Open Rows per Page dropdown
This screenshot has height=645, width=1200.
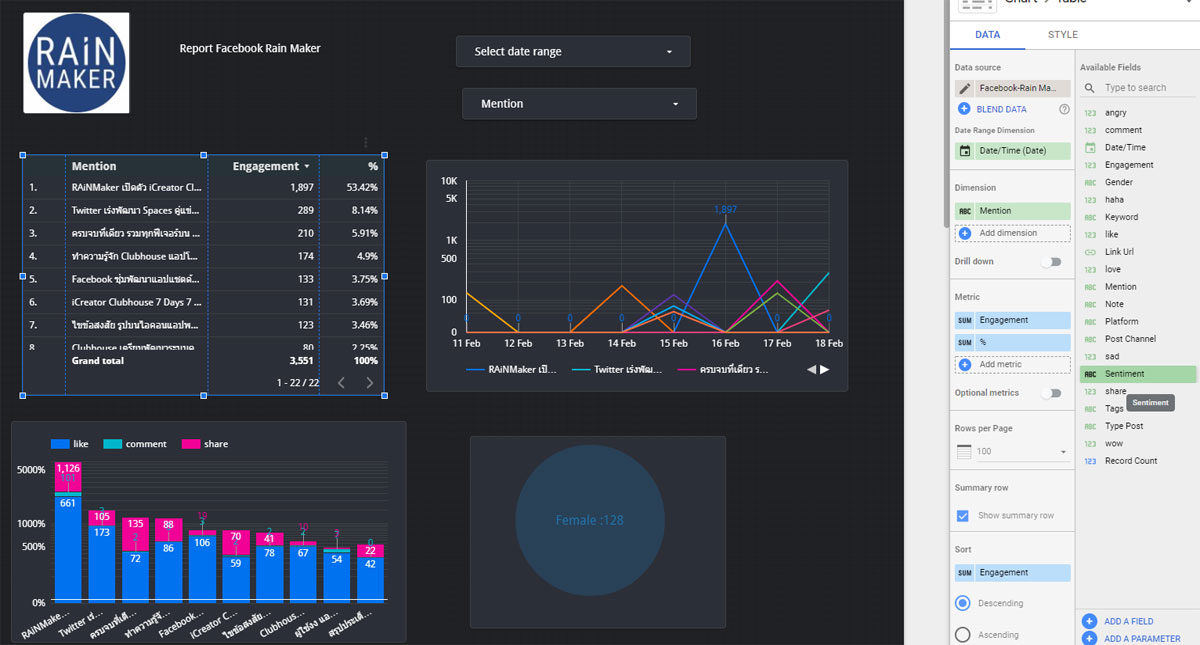click(1013, 452)
